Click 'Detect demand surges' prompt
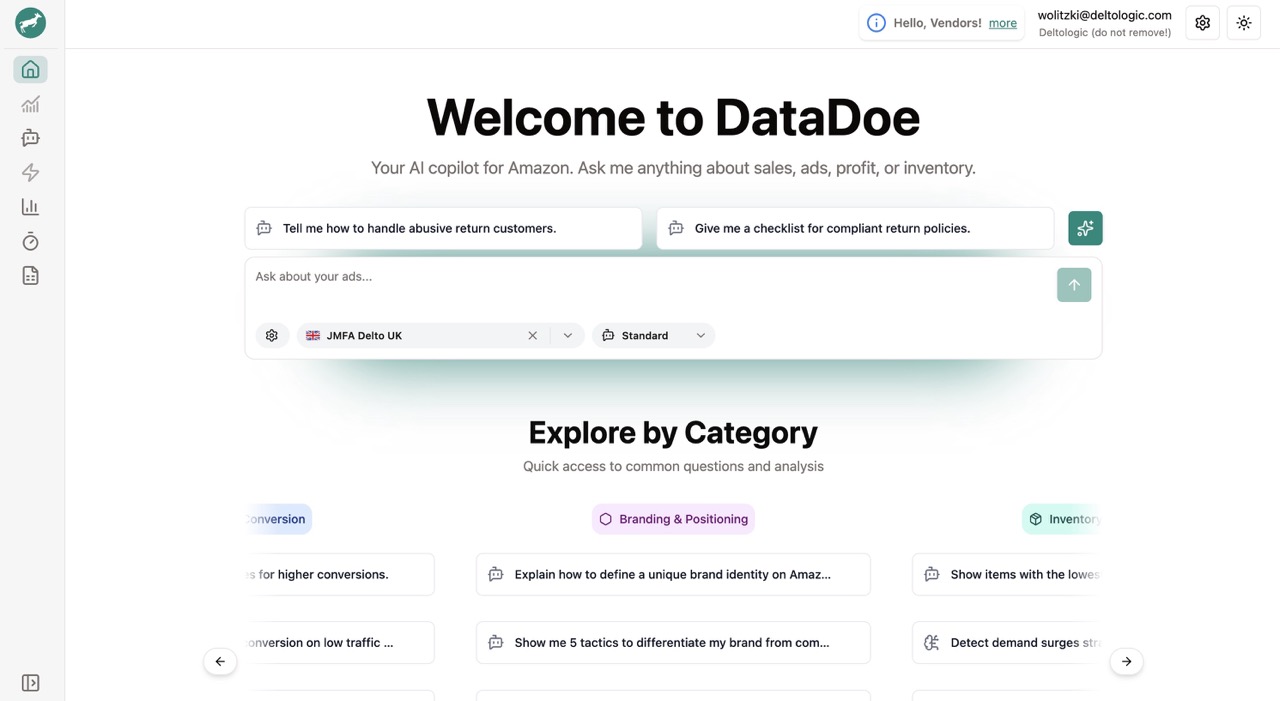 pos(1006,642)
